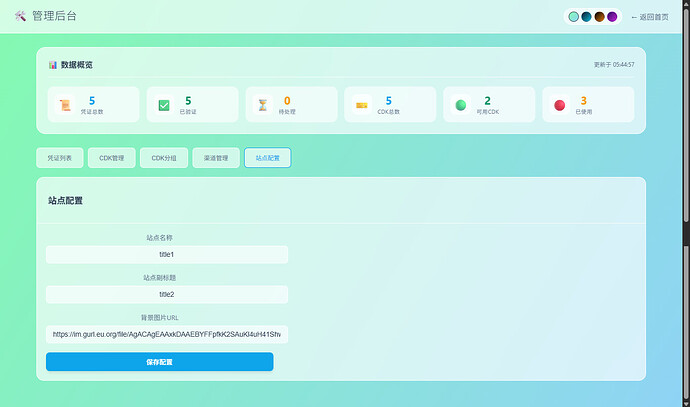Click the scroll icon for 凭证总数

click(x=65, y=105)
